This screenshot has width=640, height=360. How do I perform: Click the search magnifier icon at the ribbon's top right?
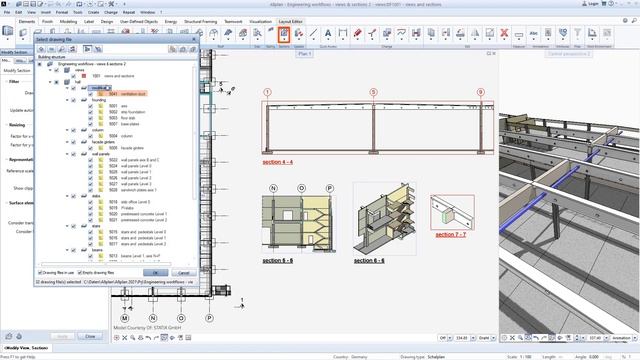pos(634,20)
